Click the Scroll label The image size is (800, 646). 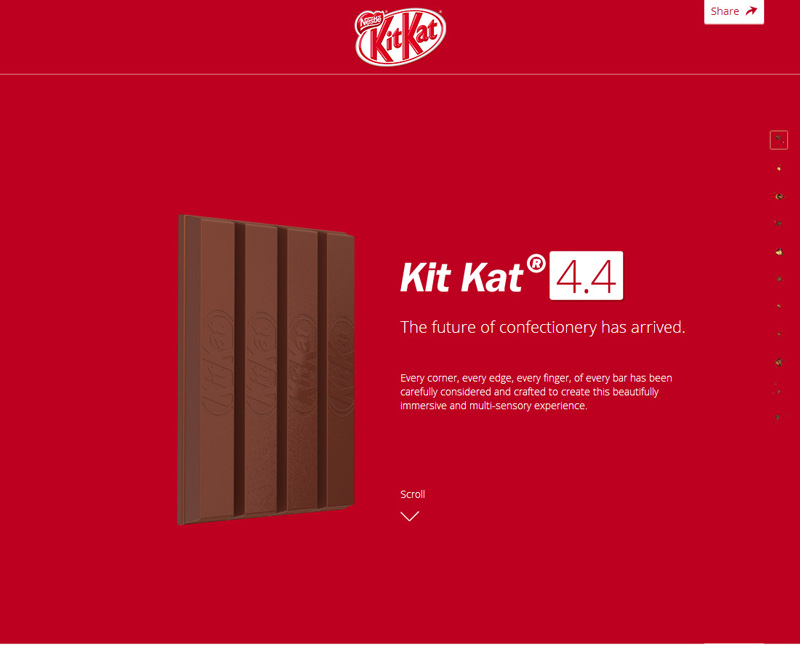(x=412, y=494)
